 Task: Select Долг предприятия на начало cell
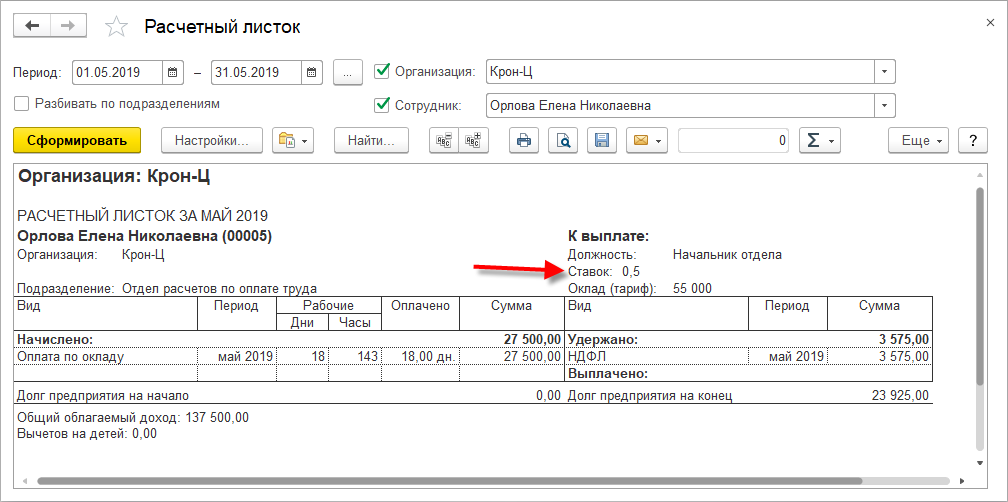103,395
